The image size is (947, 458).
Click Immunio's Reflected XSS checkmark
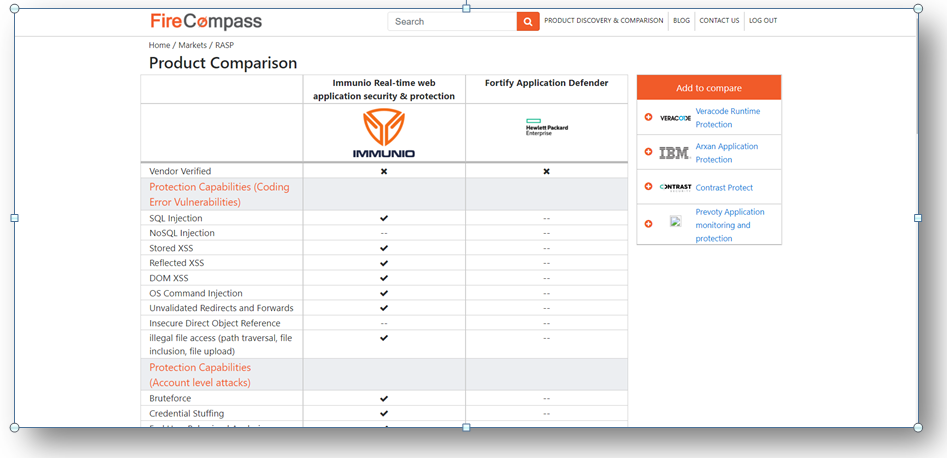pyautogui.click(x=384, y=263)
